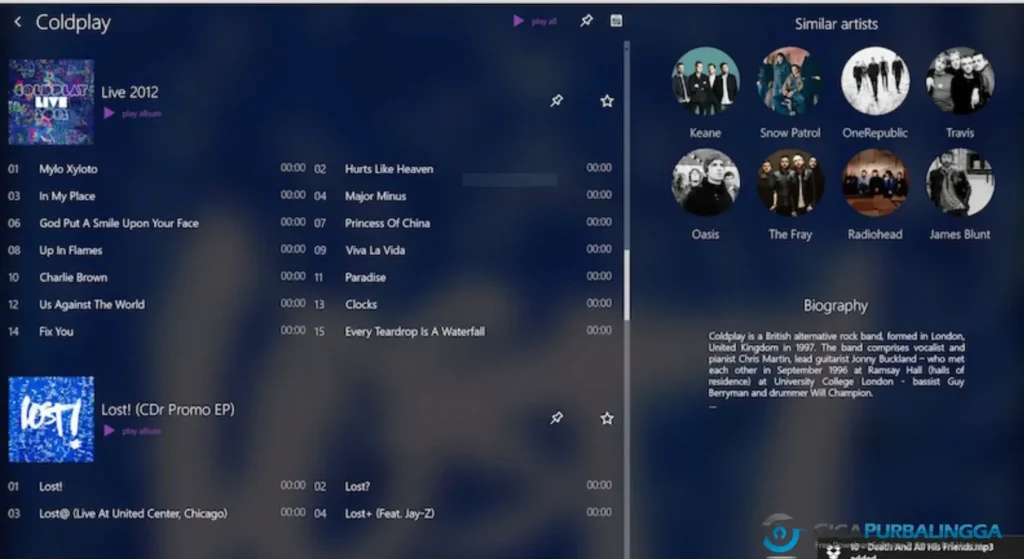Image resolution: width=1024 pixels, height=559 pixels.
Task: Select the track Lost+ (Feat. Jay-Z)
Action: coord(390,514)
